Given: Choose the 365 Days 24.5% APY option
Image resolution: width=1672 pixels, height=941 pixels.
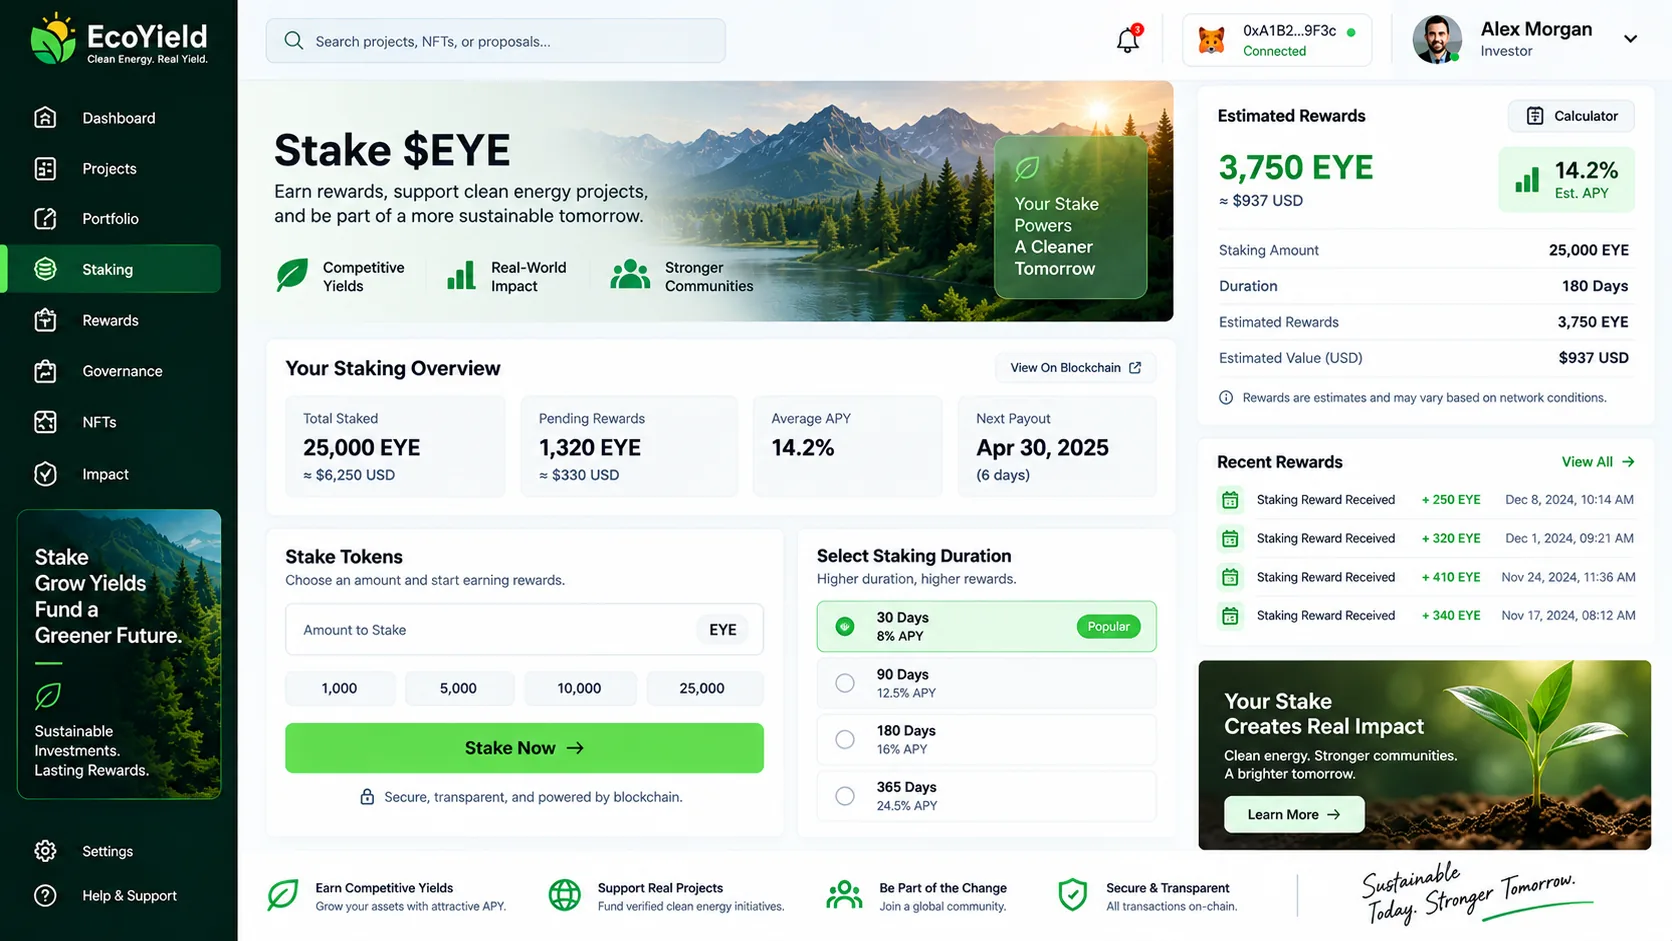Looking at the screenshot, I should click(986, 796).
